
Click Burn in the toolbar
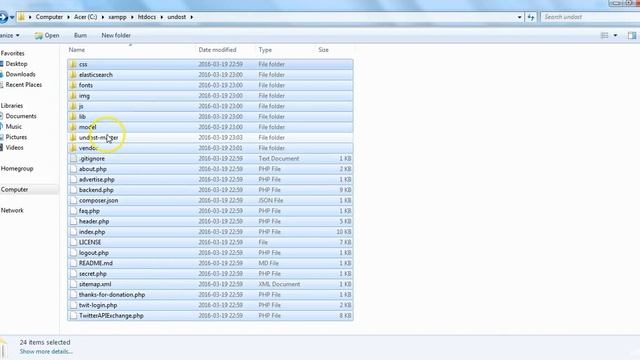[x=80, y=36]
